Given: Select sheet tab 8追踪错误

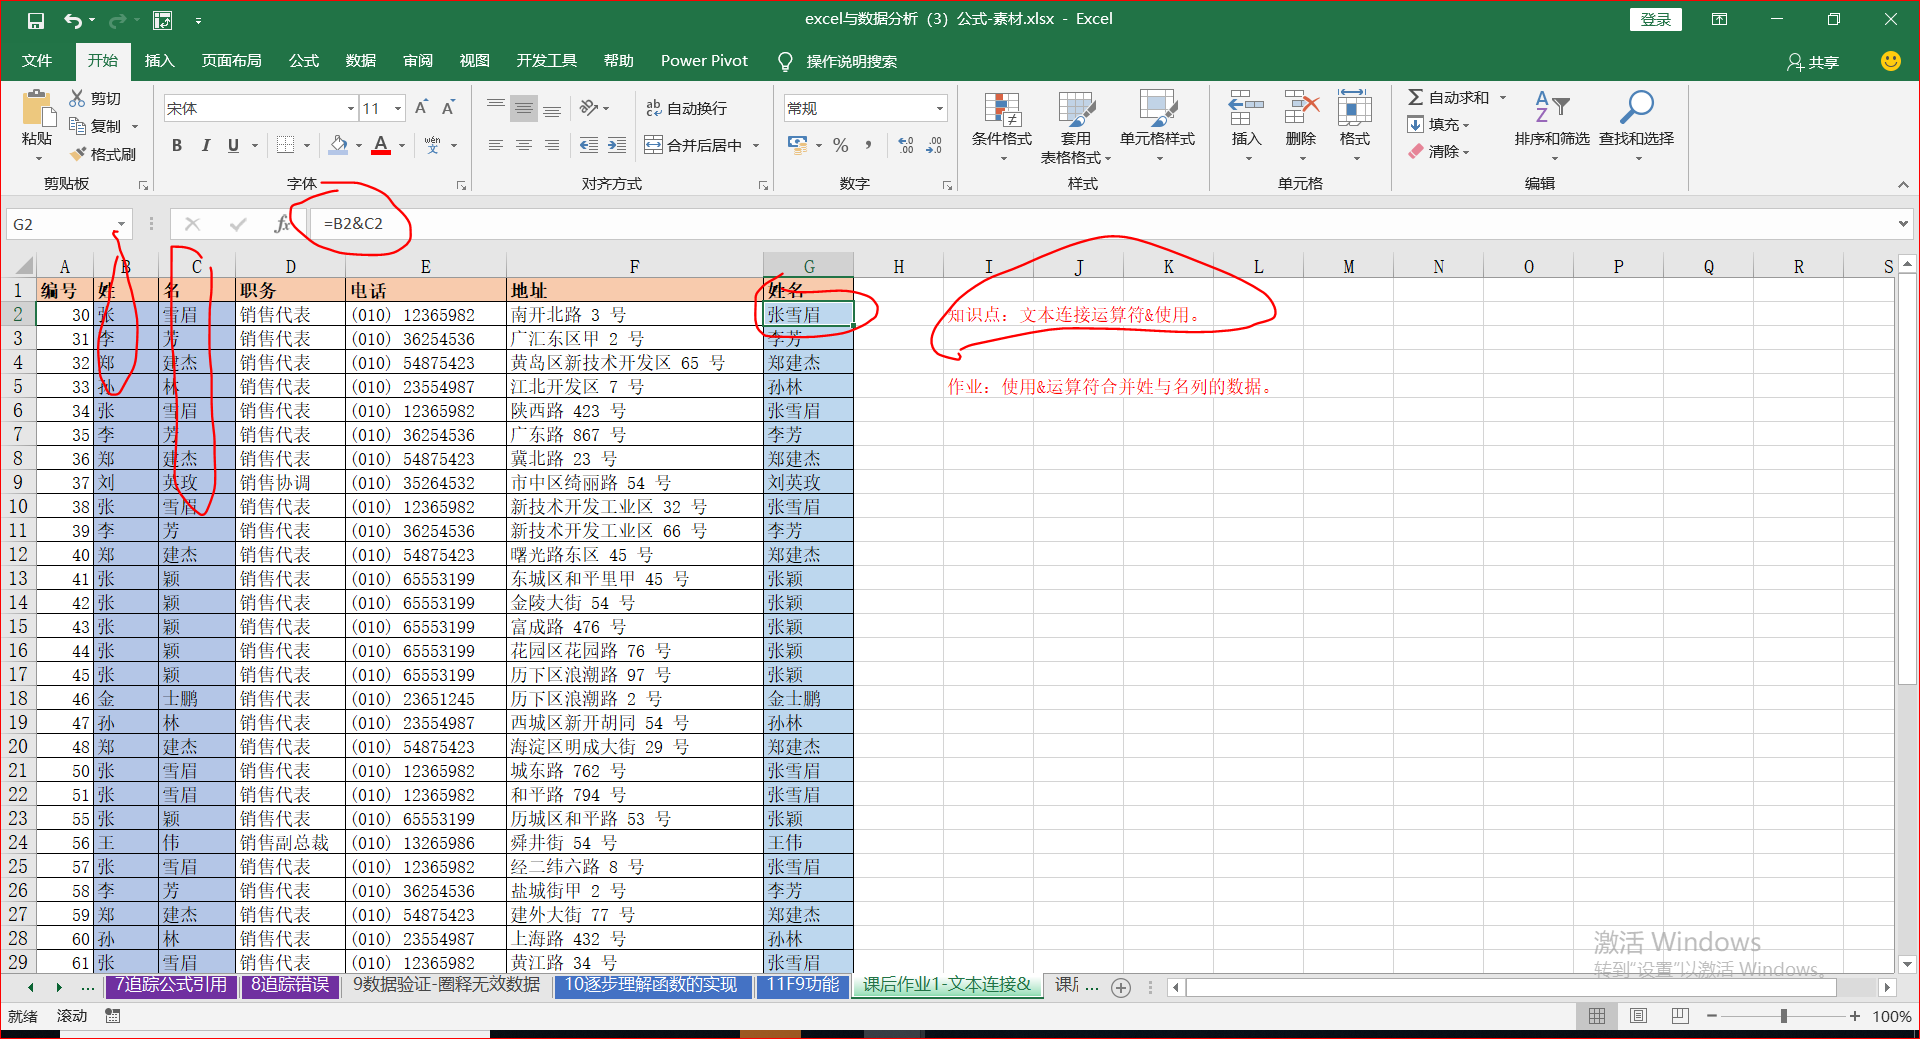Looking at the screenshot, I should click(290, 985).
